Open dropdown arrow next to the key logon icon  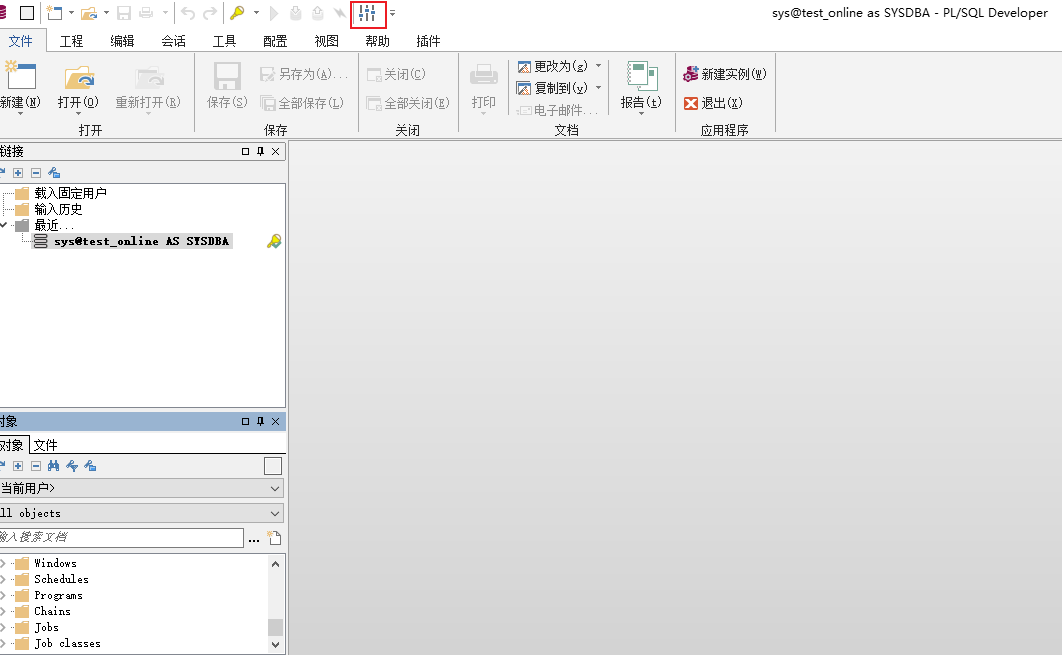[256, 13]
